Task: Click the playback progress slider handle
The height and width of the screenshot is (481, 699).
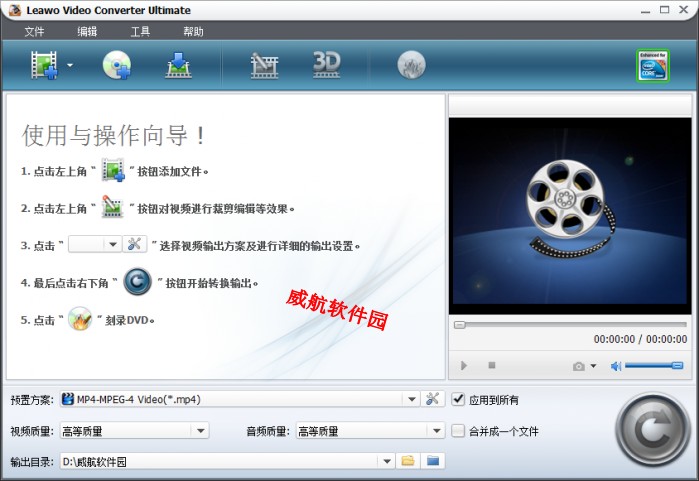Action: 460,325
